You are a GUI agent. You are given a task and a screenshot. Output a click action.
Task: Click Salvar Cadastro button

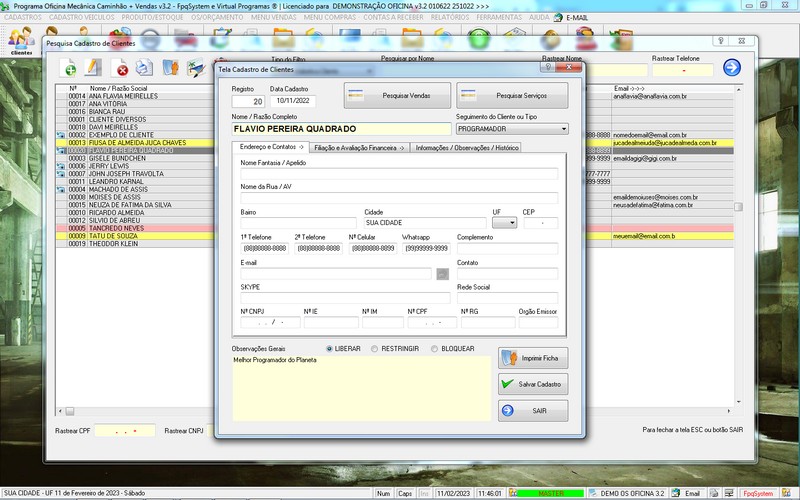click(x=533, y=384)
